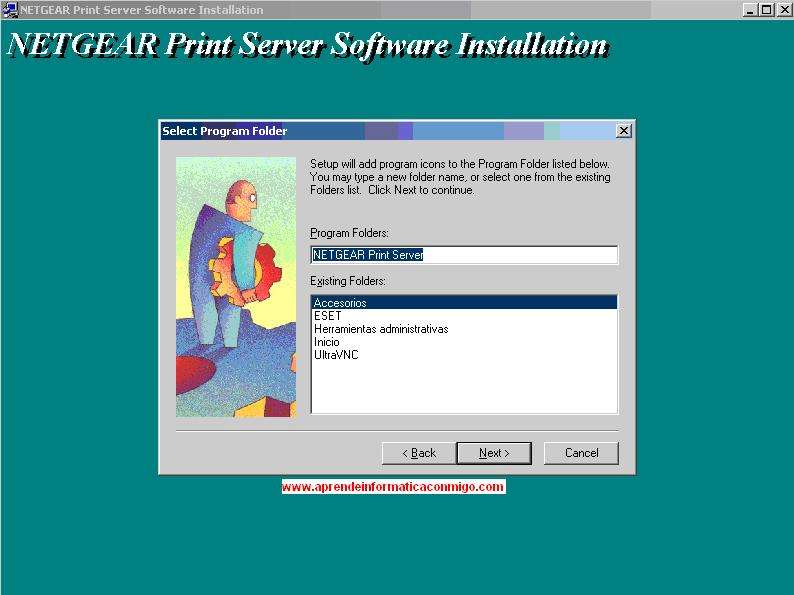The width and height of the screenshot is (794, 595).
Task: Choose Herramientas administrativas folder
Action: click(464, 329)
